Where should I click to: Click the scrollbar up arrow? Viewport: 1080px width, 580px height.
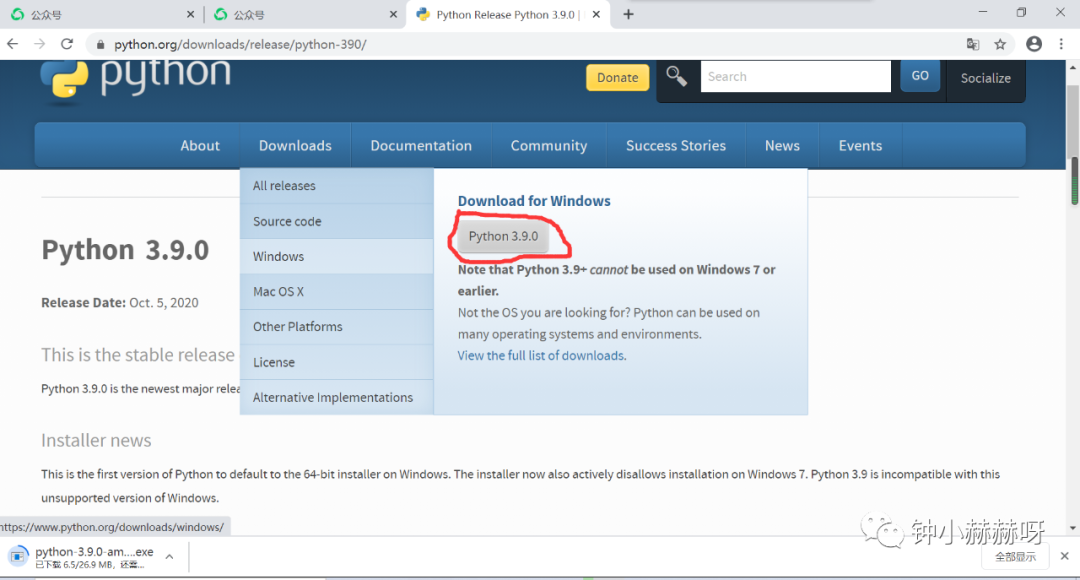click(x=1073, y=68)
